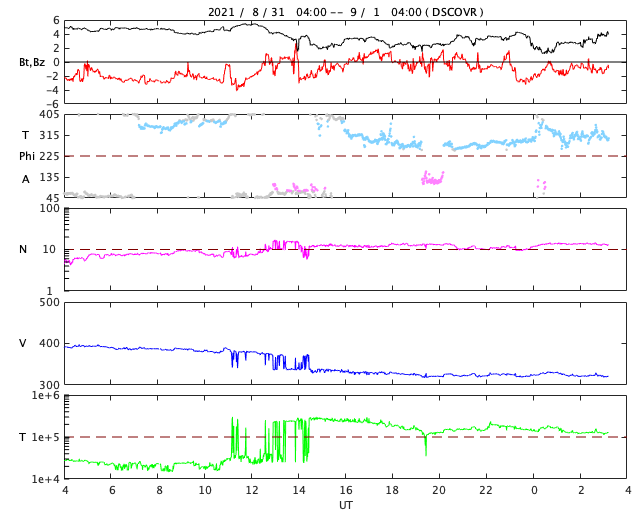640x512 pixels.
Task: Select the '135' tick label
Action: tap(49, 177)
